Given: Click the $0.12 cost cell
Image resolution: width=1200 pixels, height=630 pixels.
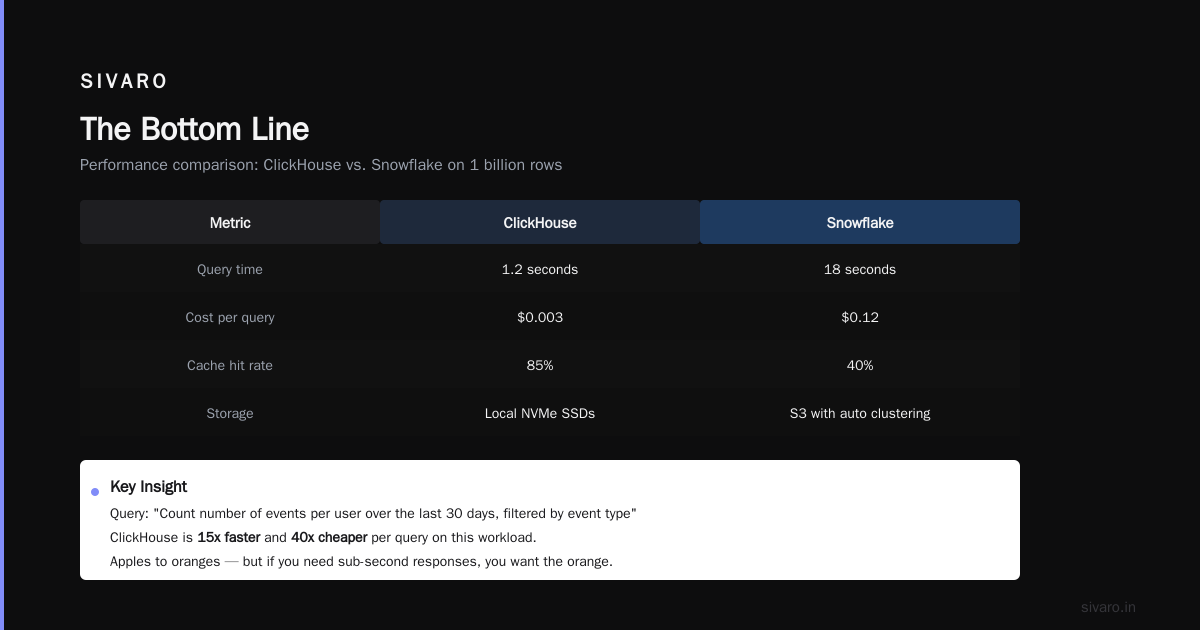Looking at the screenshot, I should click(860, 318).
